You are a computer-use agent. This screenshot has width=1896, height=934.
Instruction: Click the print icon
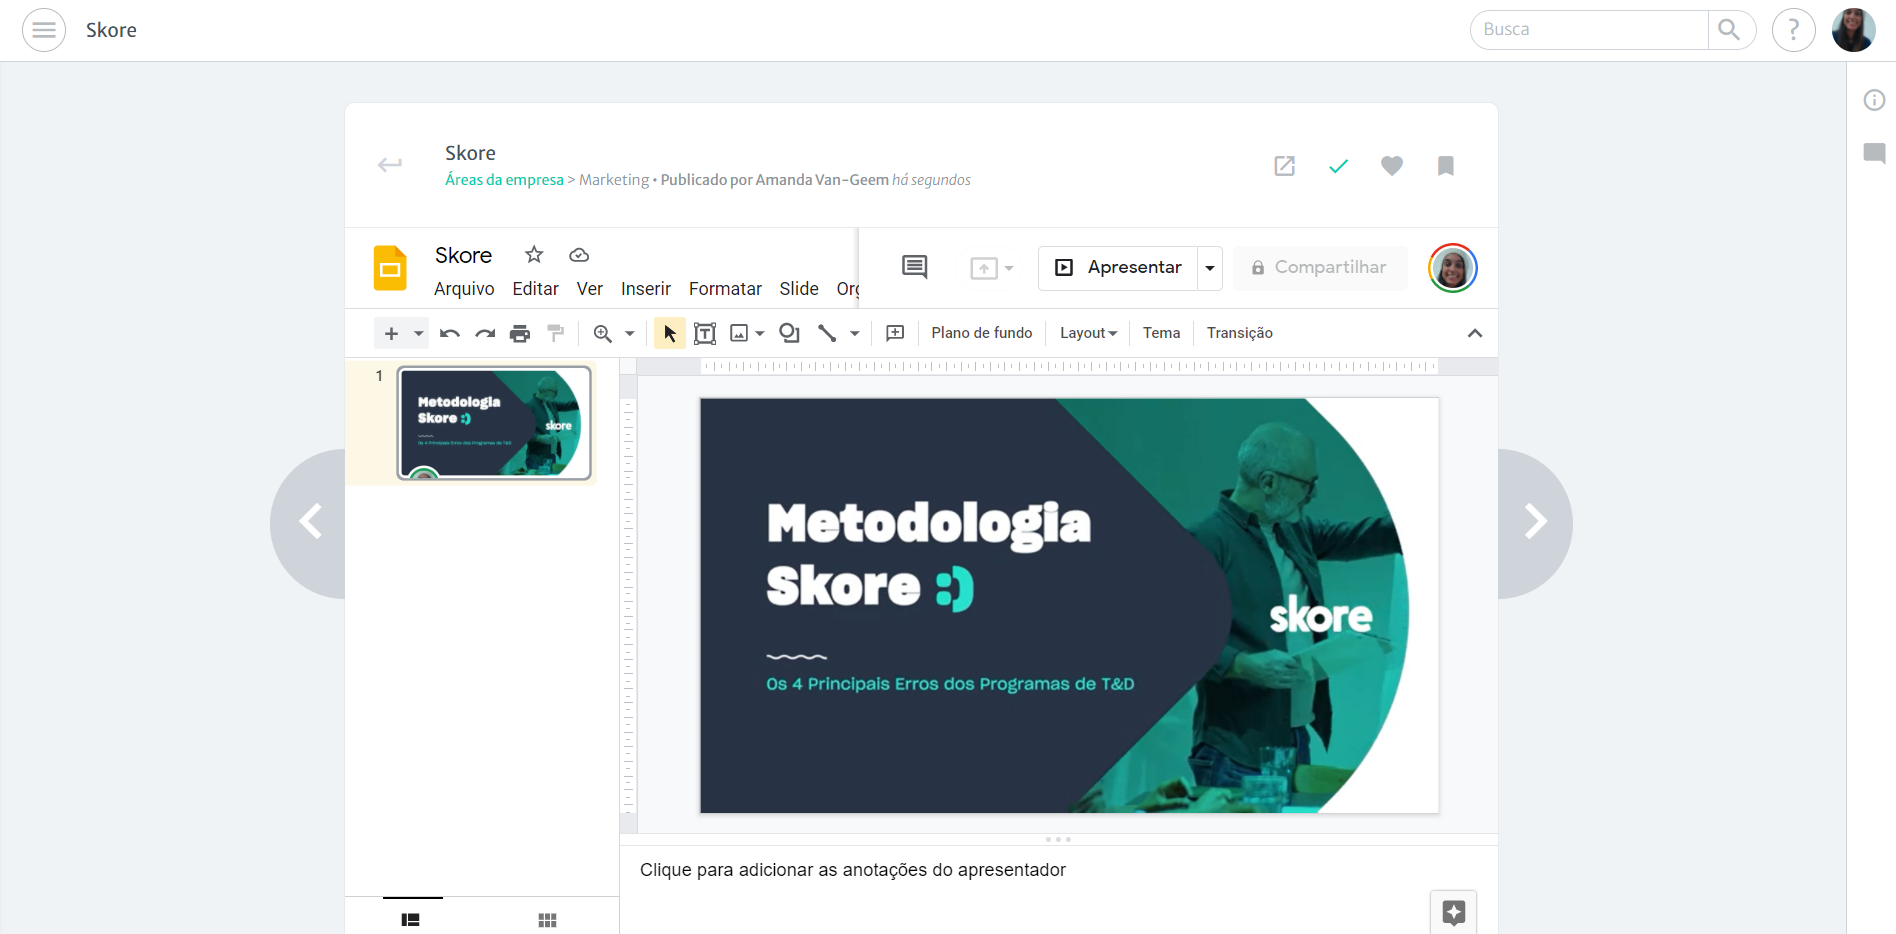coord(520,333)
